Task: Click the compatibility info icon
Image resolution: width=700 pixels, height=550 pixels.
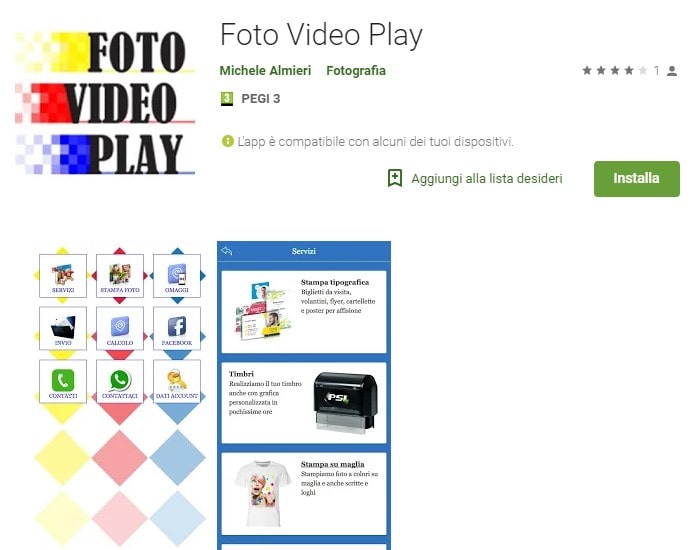Action: tap(228, 142)
